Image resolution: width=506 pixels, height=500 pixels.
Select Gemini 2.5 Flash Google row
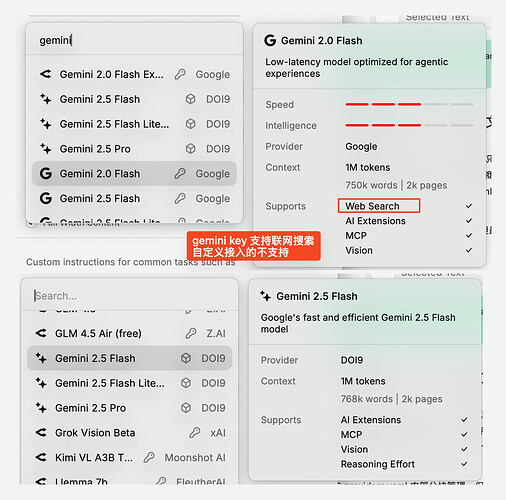(x=134, y=198)
